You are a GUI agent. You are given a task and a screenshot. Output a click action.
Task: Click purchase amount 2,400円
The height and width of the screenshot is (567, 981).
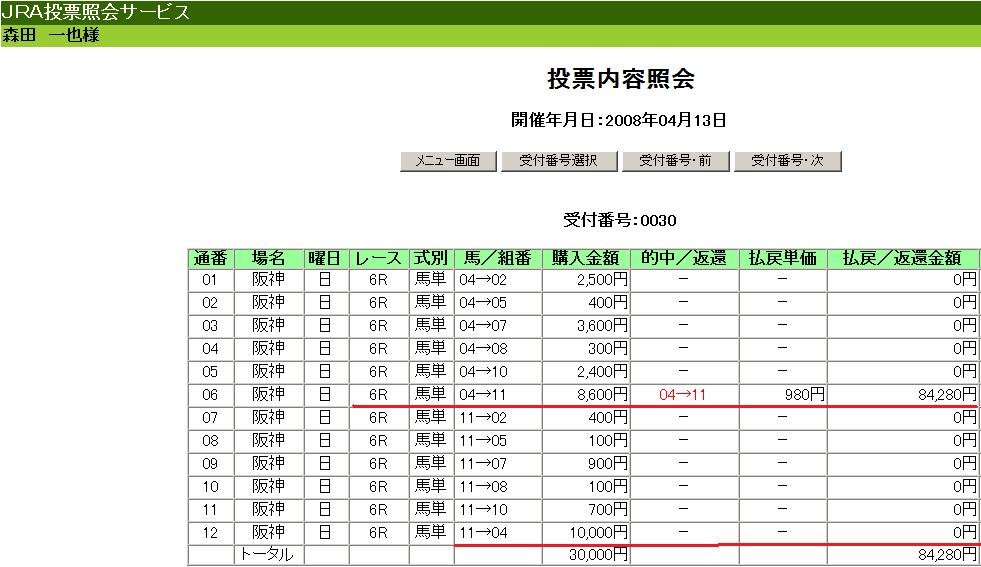[x=602, y=372]
